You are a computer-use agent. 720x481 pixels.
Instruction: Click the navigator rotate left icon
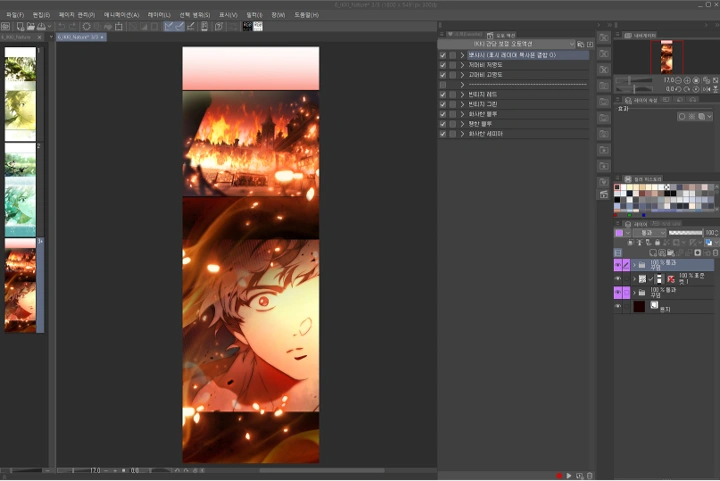(678, 89)
